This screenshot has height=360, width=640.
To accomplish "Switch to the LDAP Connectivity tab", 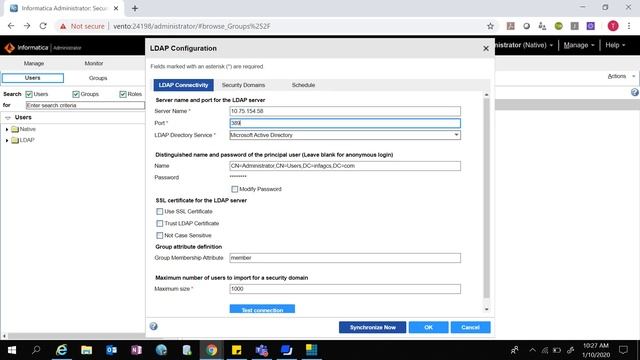I will [183, 85].
